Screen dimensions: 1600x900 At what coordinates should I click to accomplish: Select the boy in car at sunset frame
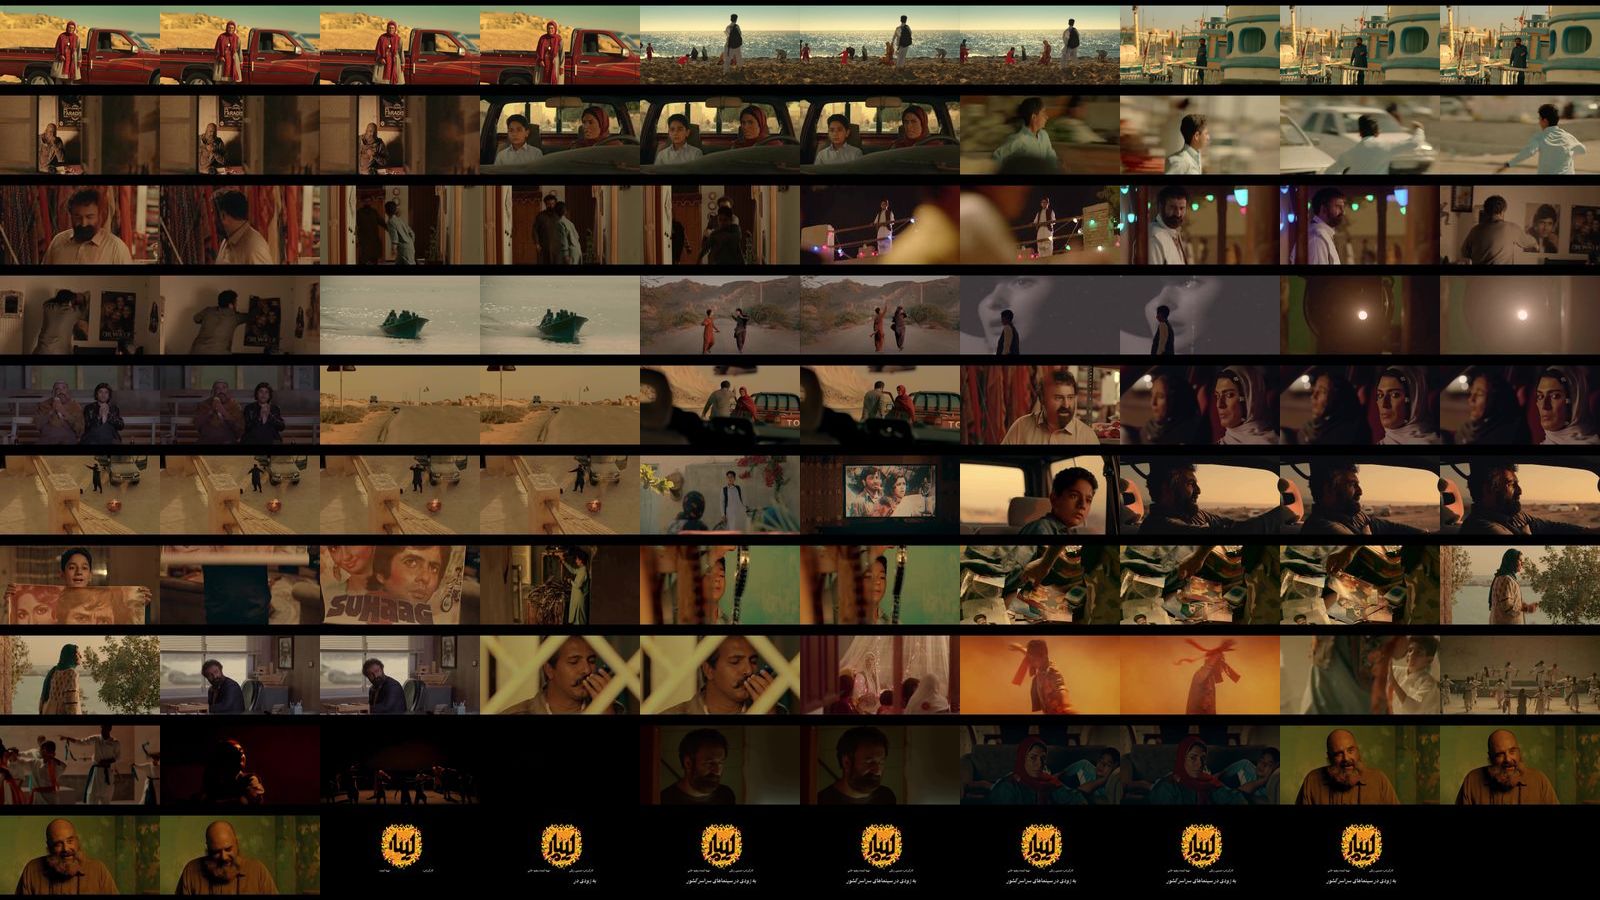(1040, 495)
